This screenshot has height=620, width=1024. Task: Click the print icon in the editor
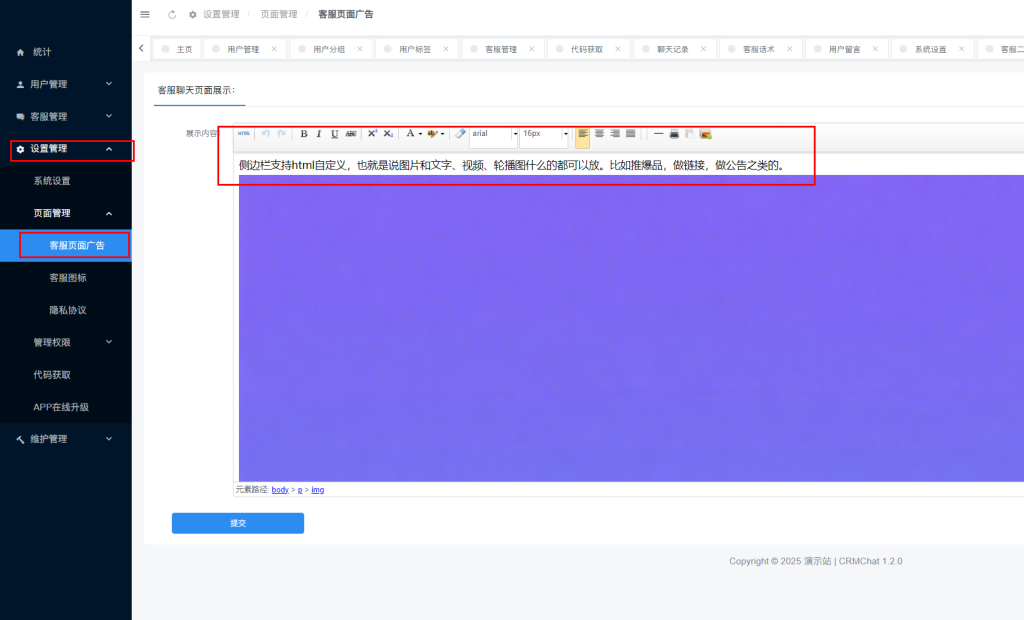[x=674, y=133]
